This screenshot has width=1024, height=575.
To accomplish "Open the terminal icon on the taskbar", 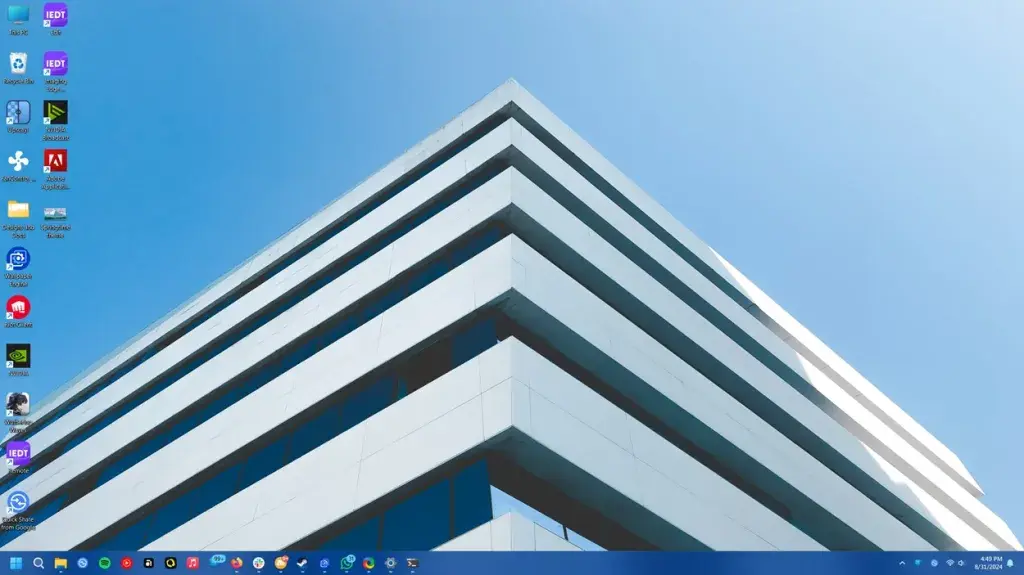I will click(x=412, y=563).
